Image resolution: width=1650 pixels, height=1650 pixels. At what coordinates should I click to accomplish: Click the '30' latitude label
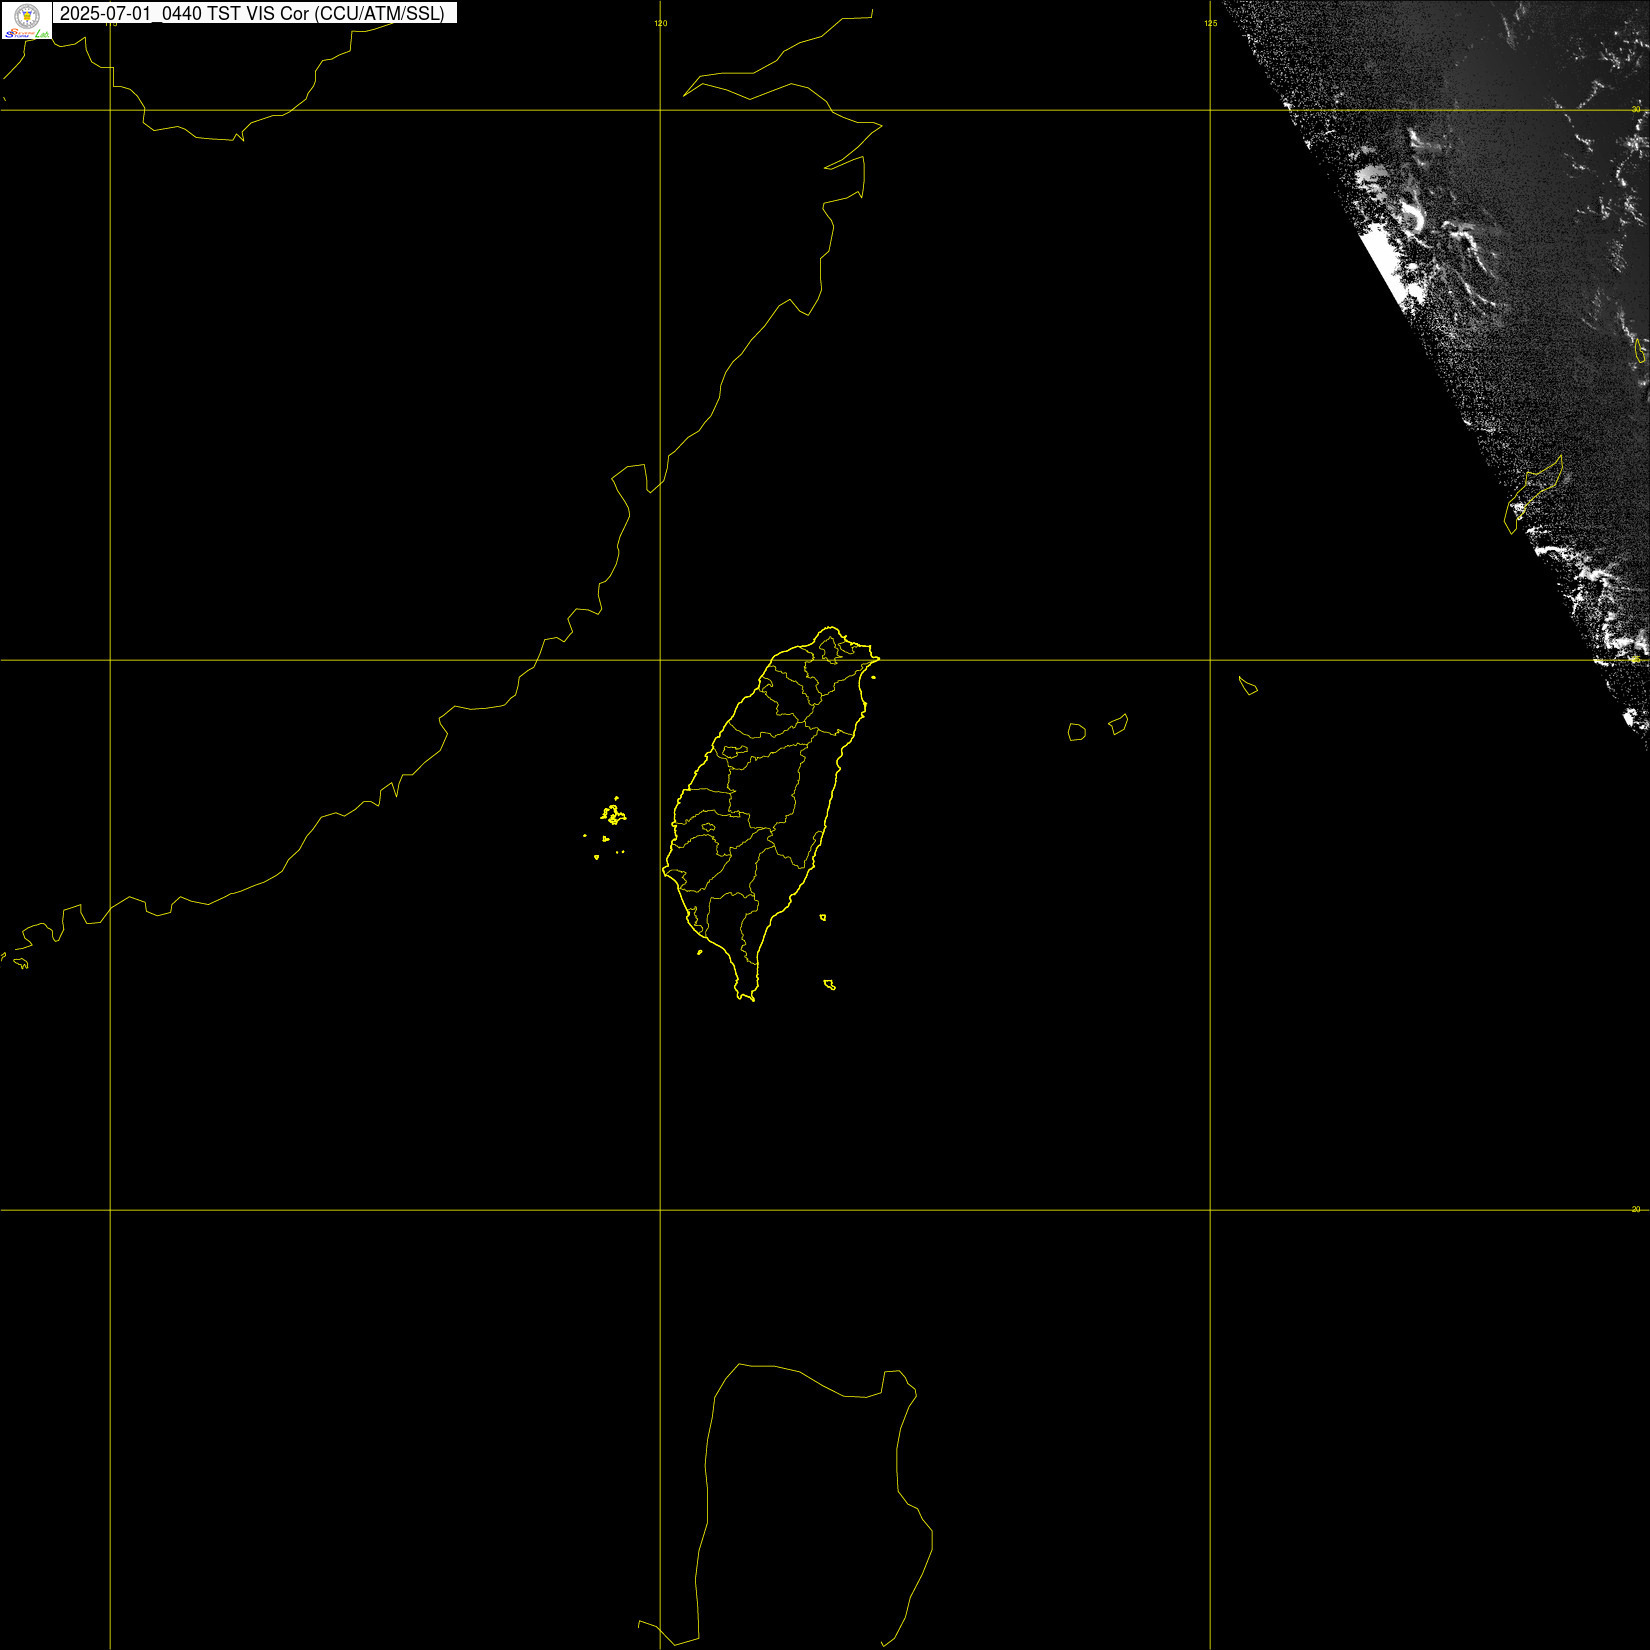(x=1636, y=109)
